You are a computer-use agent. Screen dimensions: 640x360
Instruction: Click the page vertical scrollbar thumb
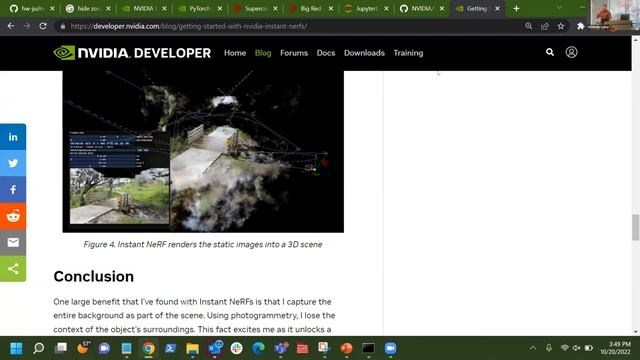(x=636, y=227)
